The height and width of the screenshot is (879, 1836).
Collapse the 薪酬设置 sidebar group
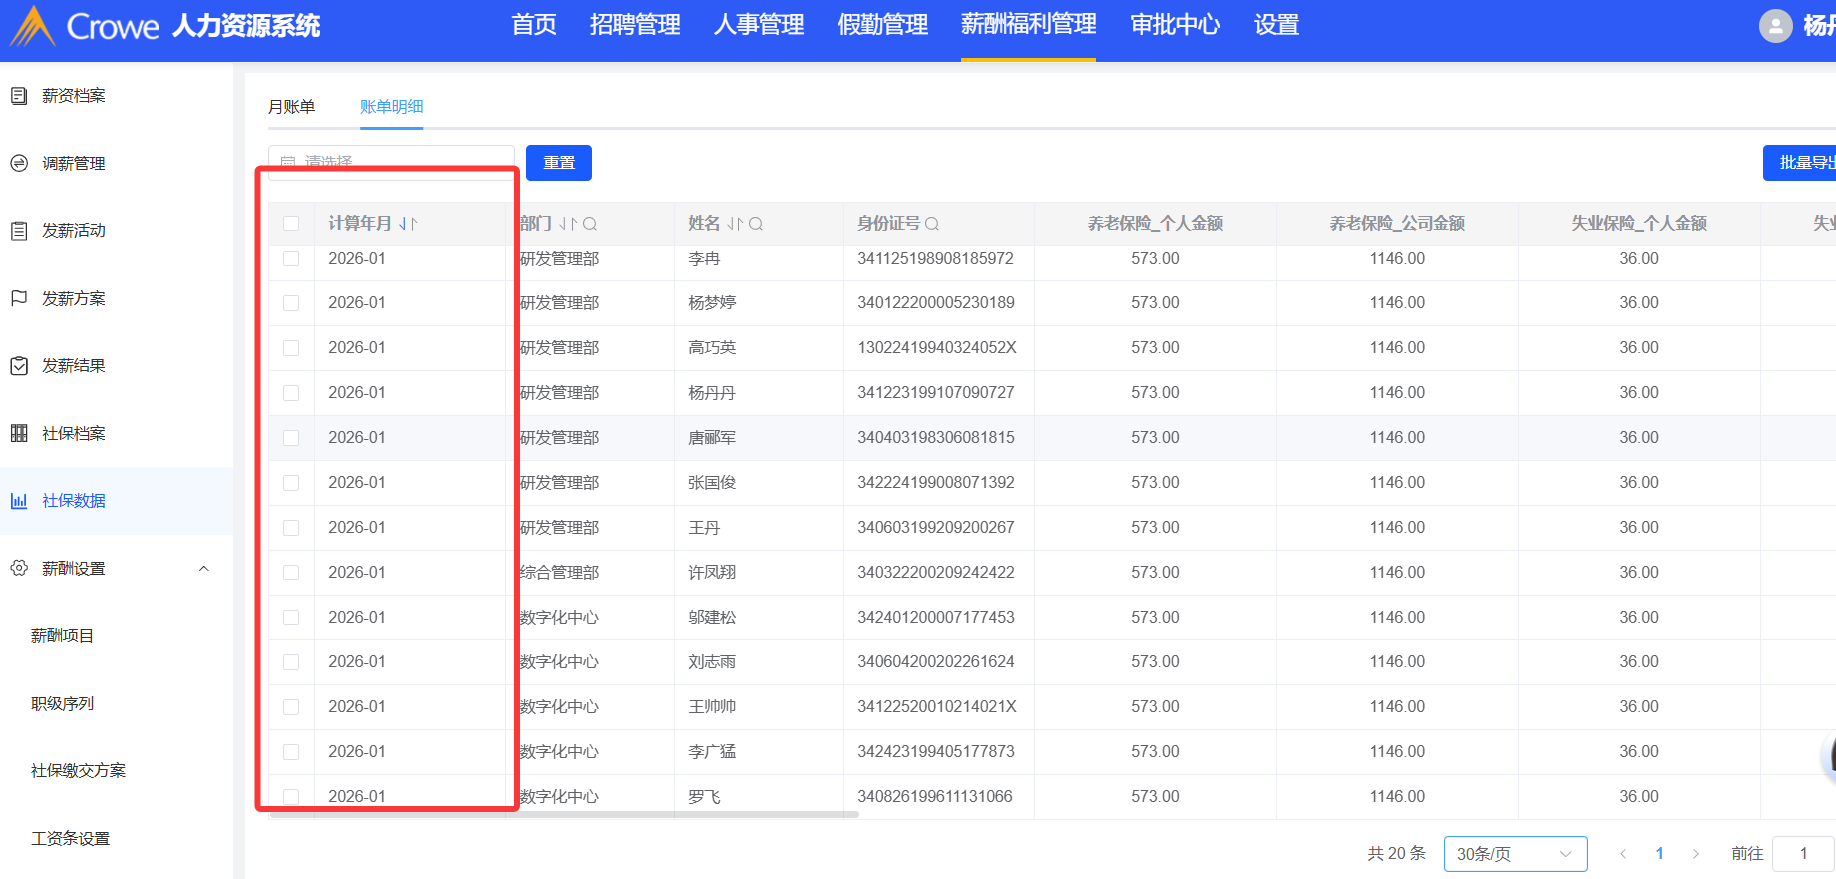click(x=204, y=569)
